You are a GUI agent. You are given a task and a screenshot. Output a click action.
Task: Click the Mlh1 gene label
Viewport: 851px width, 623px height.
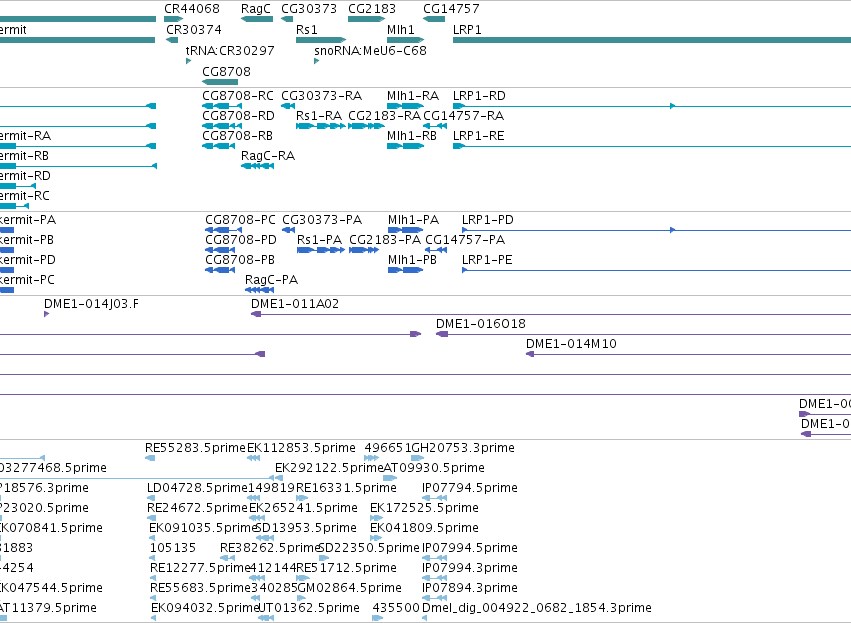[401, 30]
